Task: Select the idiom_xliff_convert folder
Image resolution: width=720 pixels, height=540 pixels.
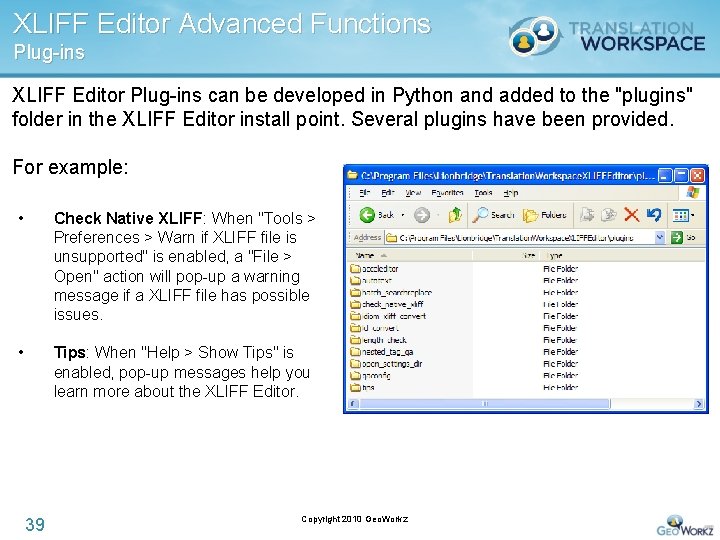Action: pyautogui.click(x=388, y=316)
